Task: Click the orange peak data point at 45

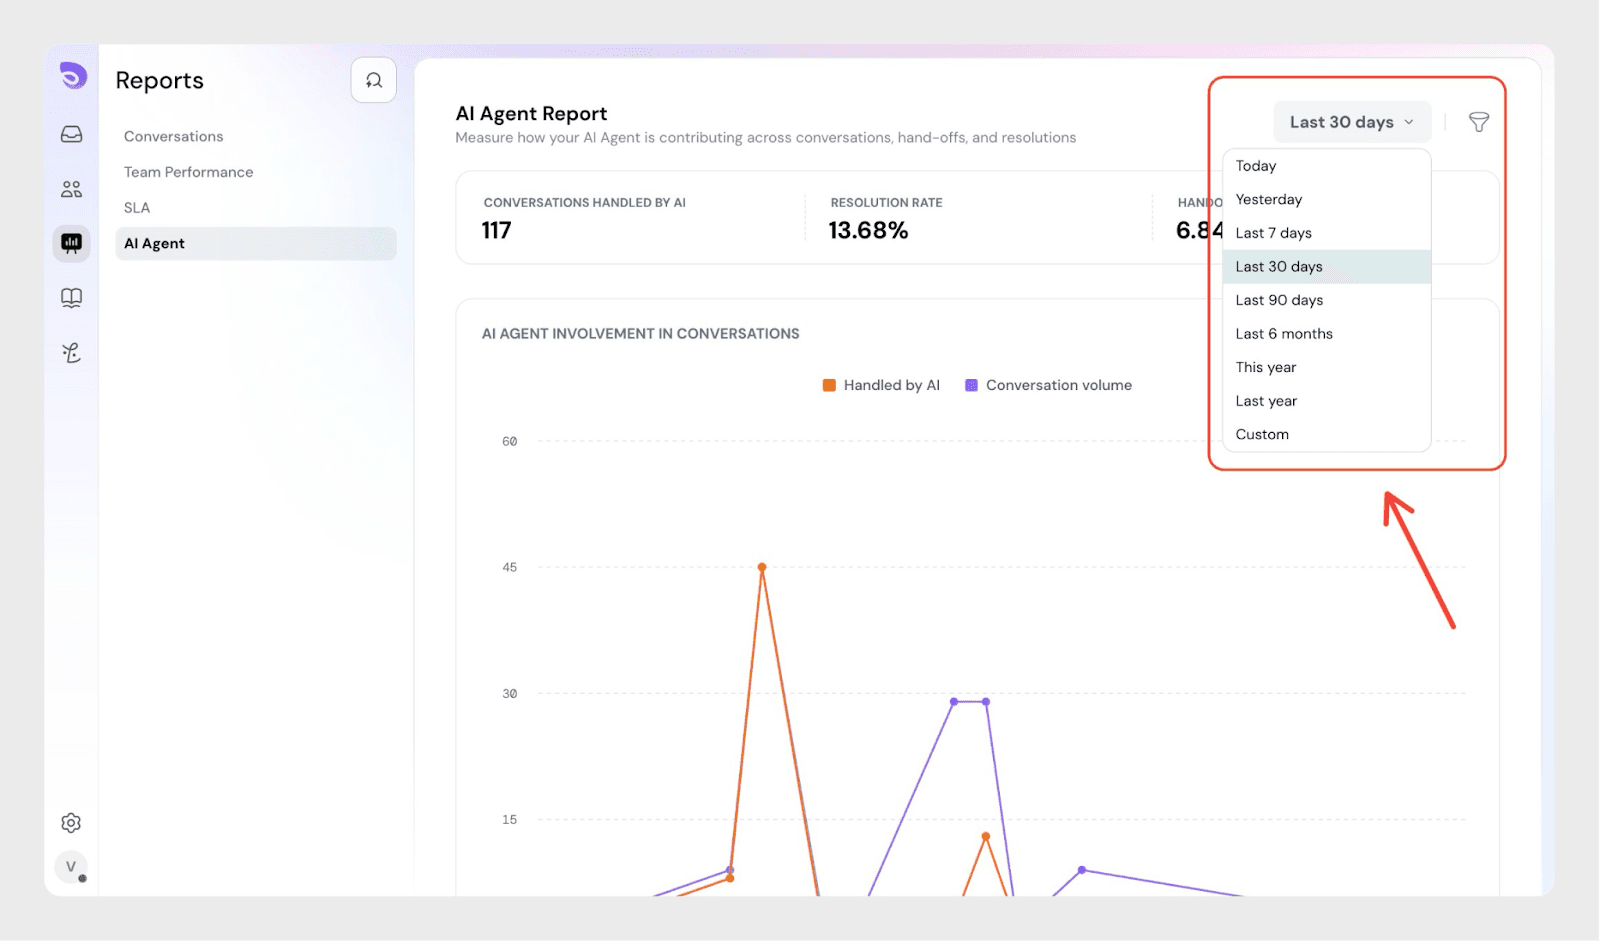Action: pos(762,567)
